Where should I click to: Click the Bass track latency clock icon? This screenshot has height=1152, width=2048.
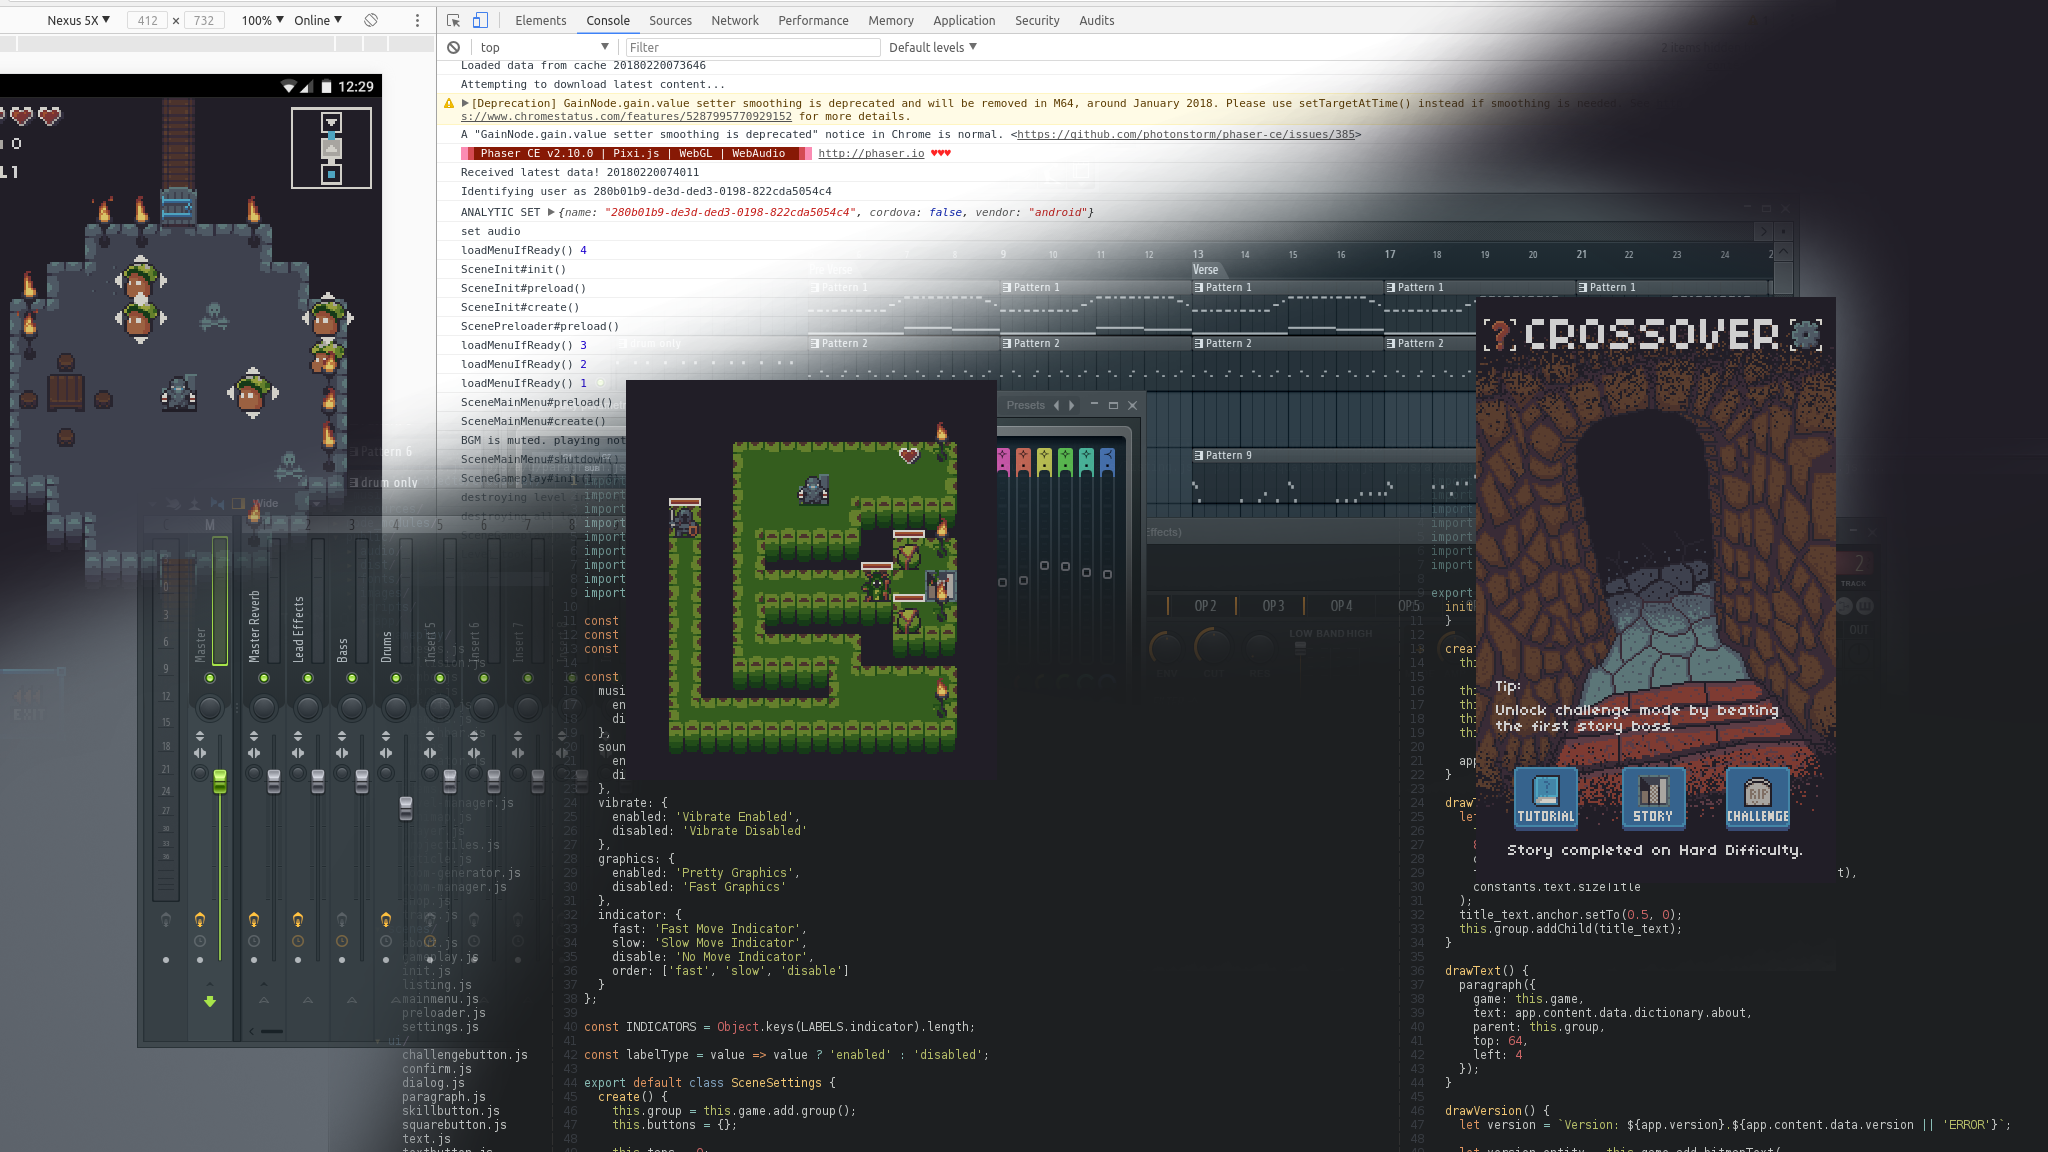tap(342, 941)
